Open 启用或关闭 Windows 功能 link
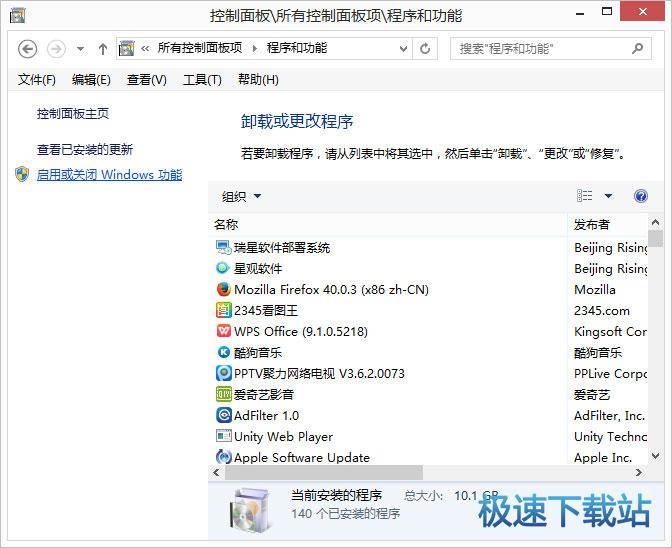Image resolution: width=672 pixels, height=548 pixels. coord(109,174)
